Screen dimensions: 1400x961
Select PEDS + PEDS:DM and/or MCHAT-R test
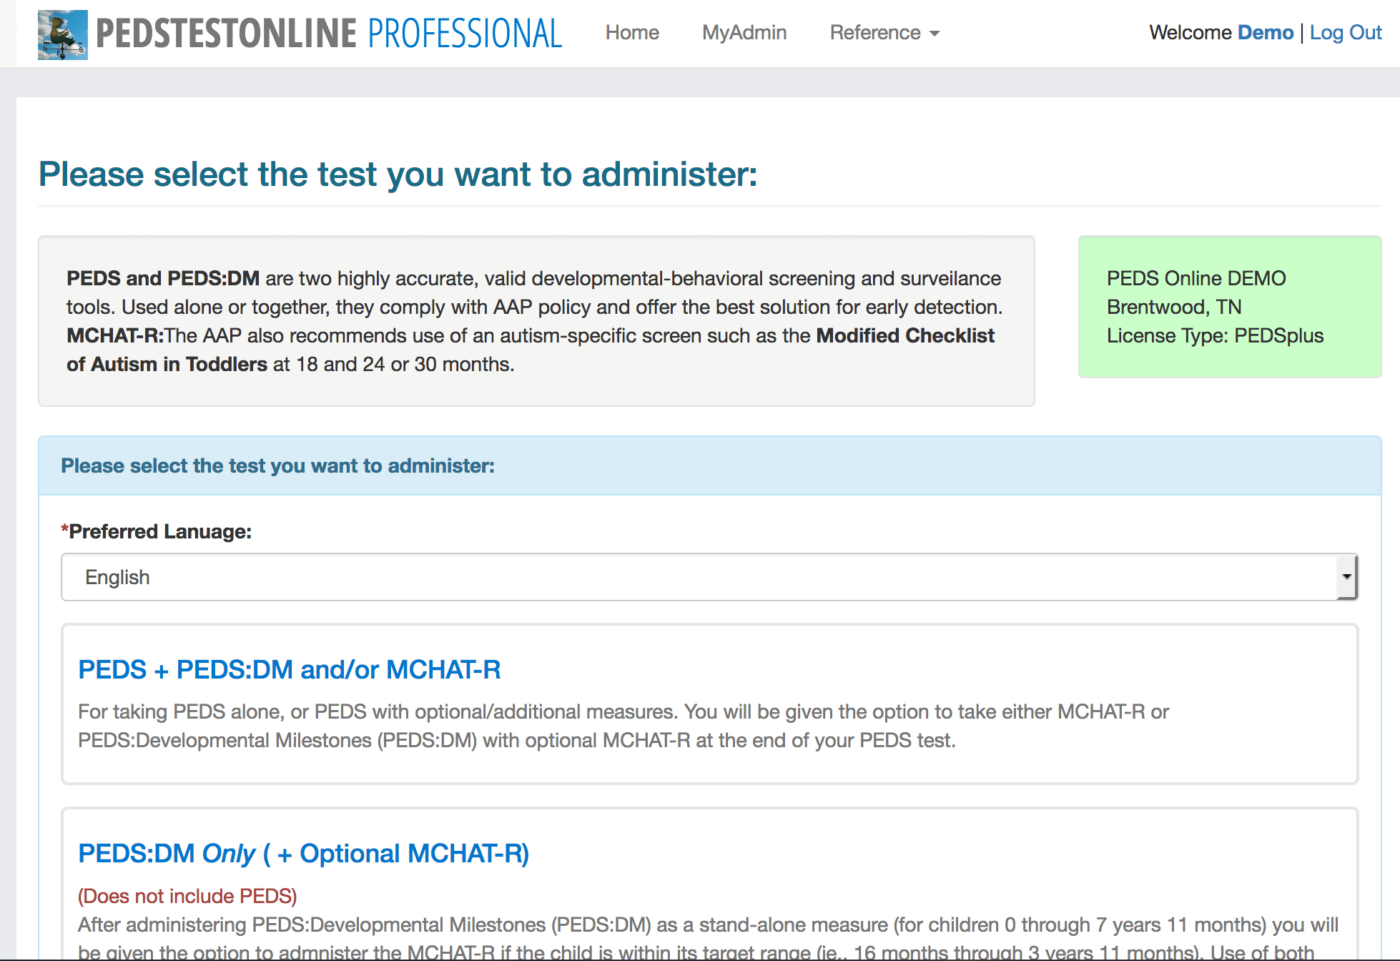pos(289,670)
